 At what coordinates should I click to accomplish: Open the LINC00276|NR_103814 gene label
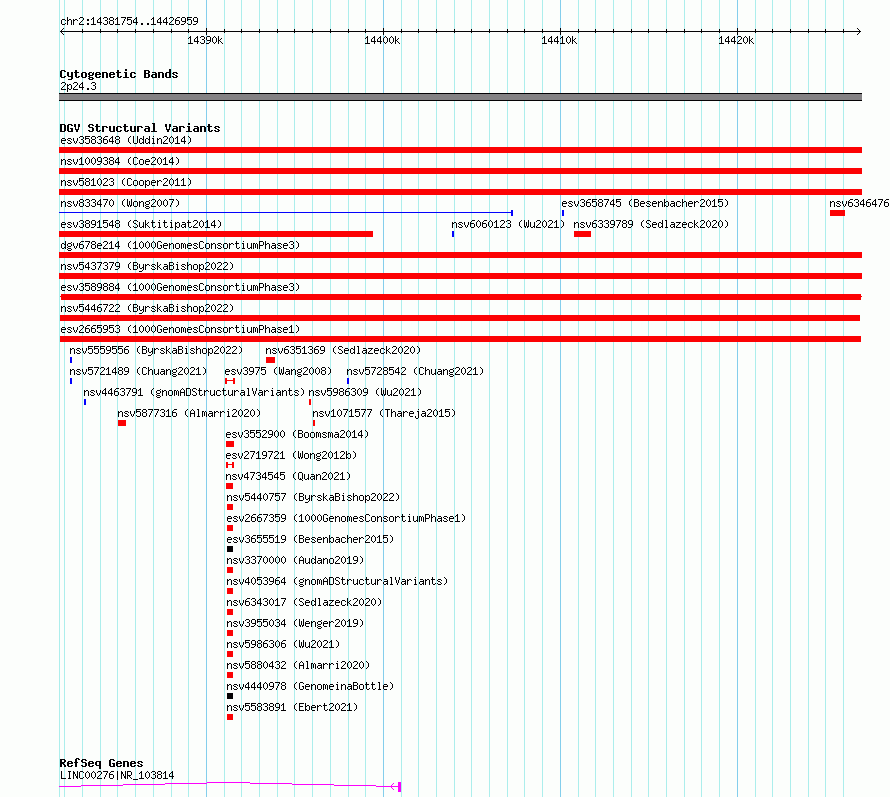[117, 775]
